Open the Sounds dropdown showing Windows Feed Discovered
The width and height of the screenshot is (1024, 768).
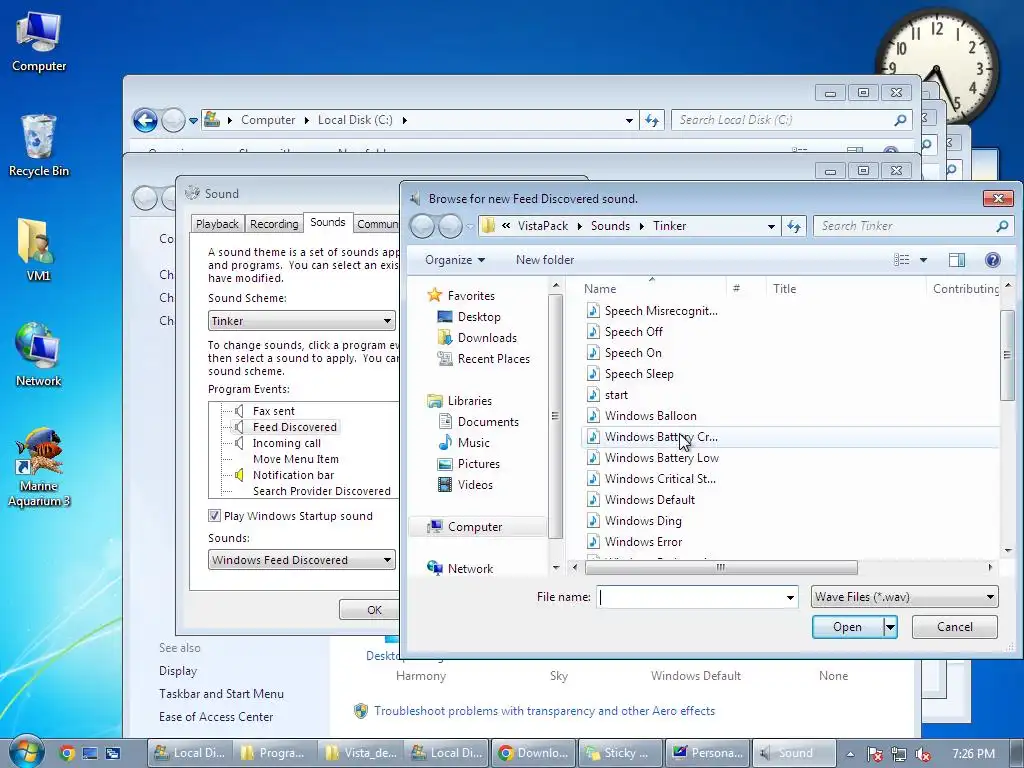point(302,560)
